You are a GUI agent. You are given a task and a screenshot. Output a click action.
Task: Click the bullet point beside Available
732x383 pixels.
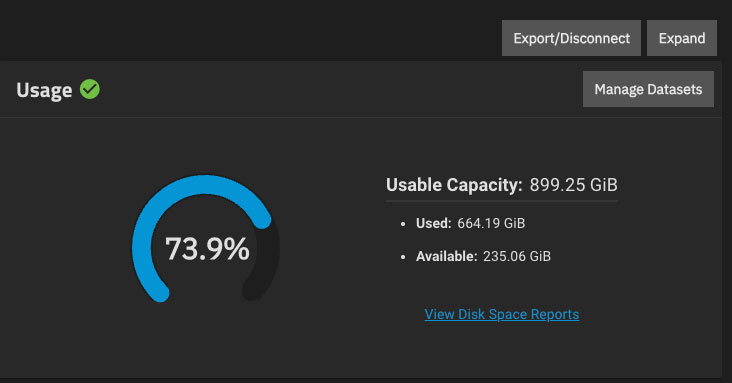[x=403, y=257]
